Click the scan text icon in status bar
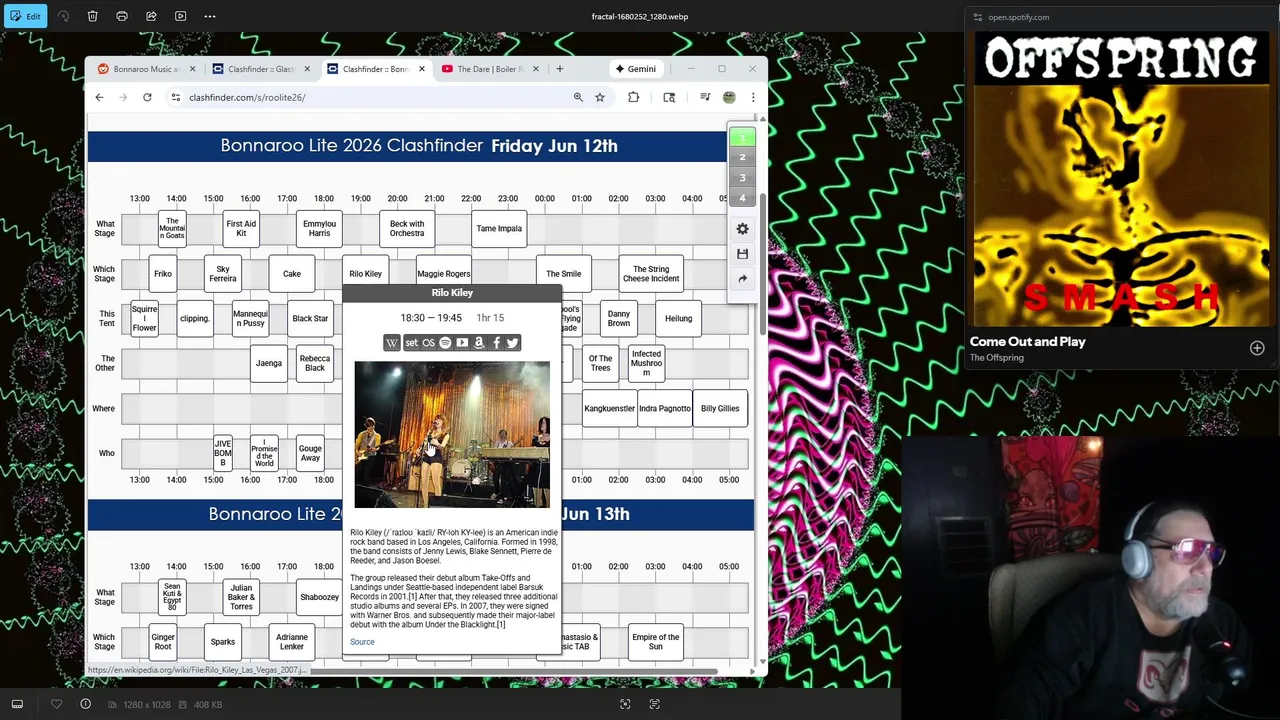 tap(654, 704)
